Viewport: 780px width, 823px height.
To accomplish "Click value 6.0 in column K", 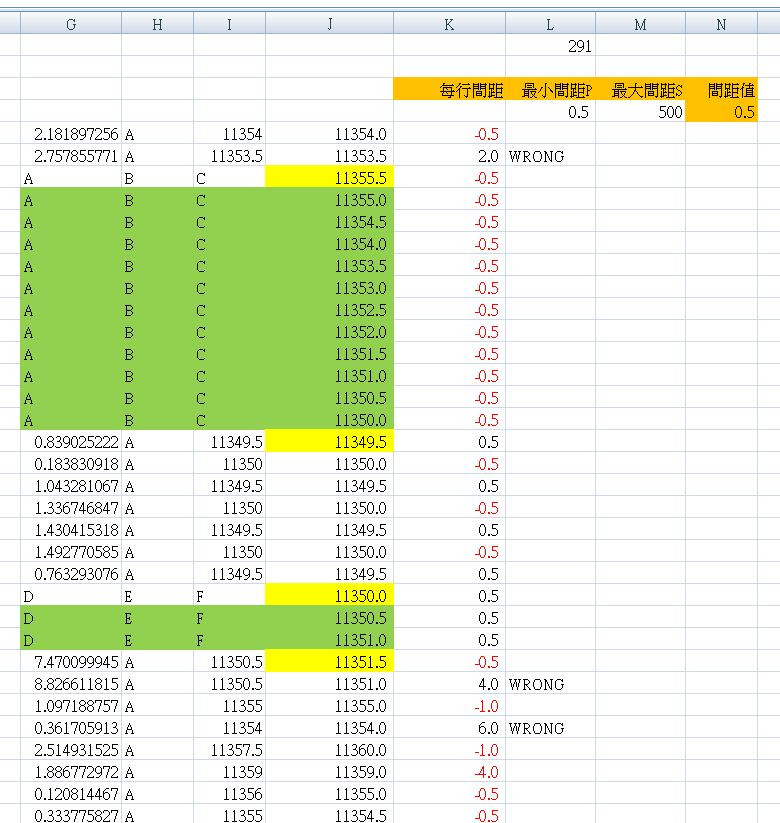I will (x=449, y=729).
